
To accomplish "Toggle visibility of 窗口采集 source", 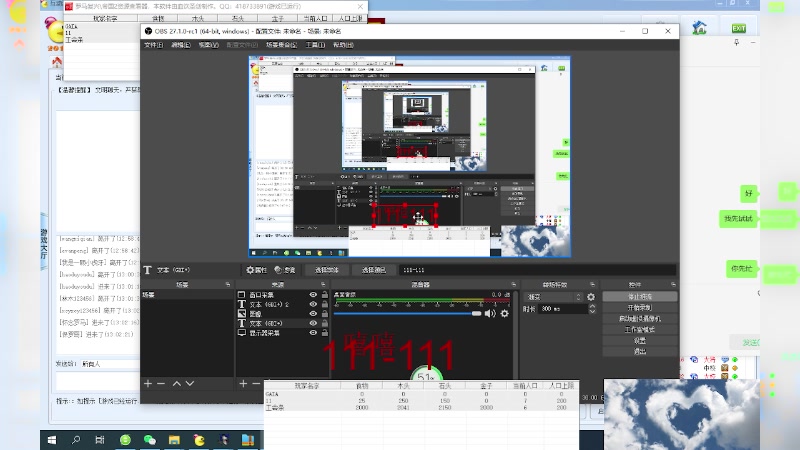I will tap(313, 295).
